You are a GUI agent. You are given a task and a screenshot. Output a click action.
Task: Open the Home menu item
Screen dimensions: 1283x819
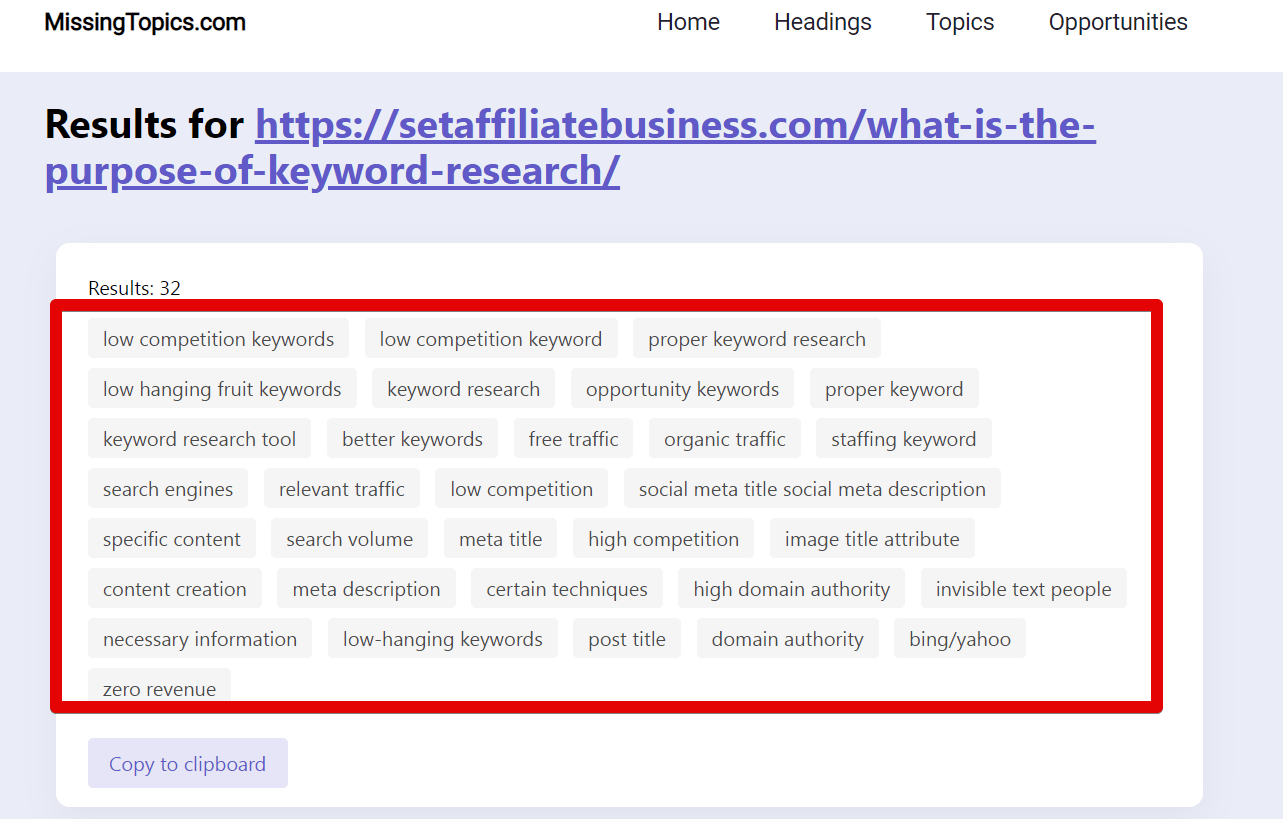[688, 22]
